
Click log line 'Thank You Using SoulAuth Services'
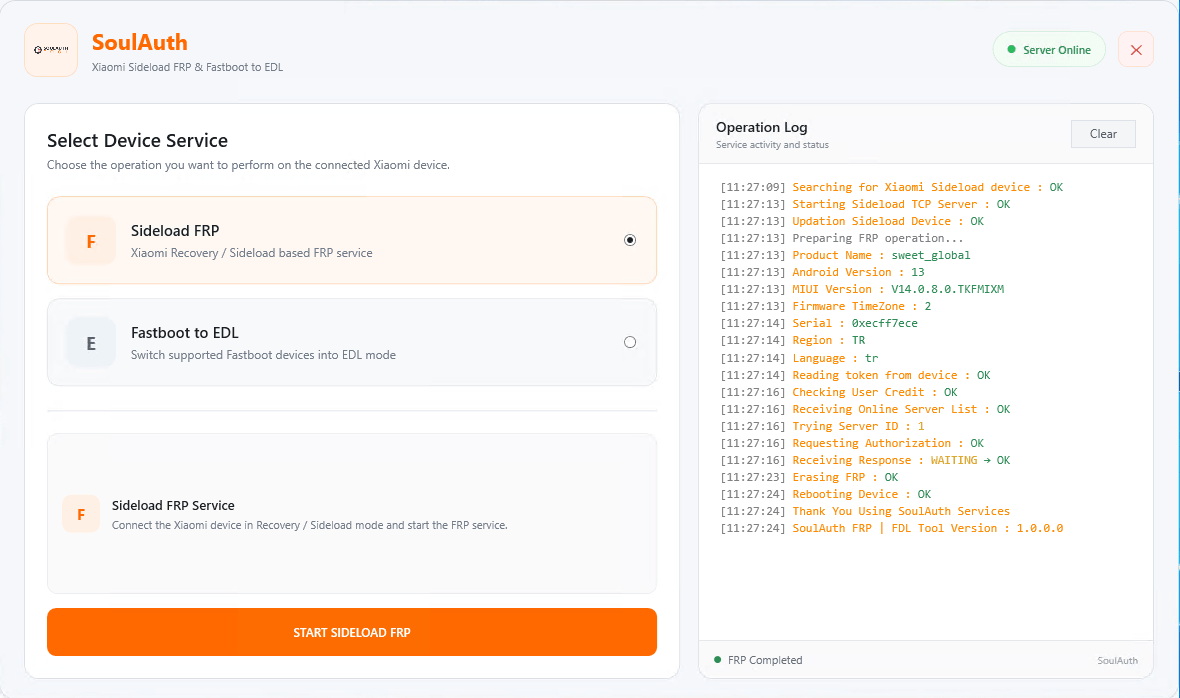pos(865,511)
